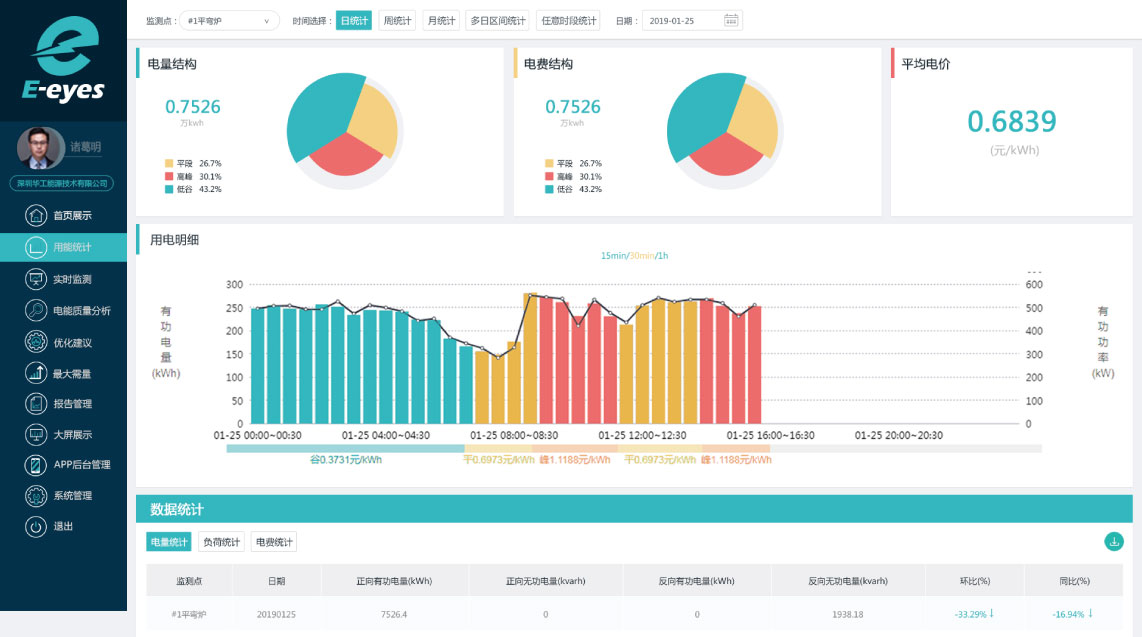
Task: Switch to 15min chart interval
Action: pyautogui.click(x=613, y=256)
